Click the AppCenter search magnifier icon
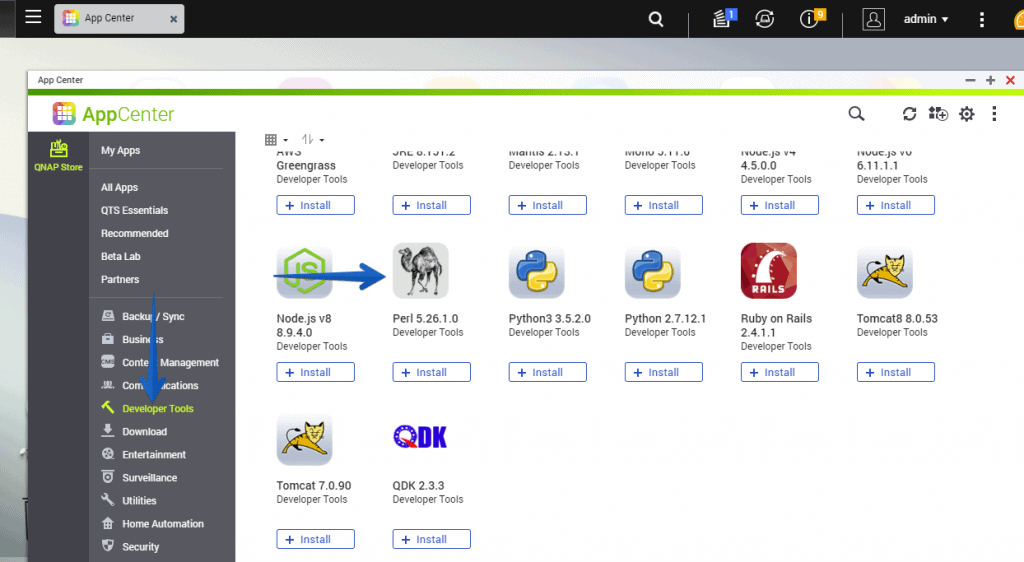 click(856, 114)
